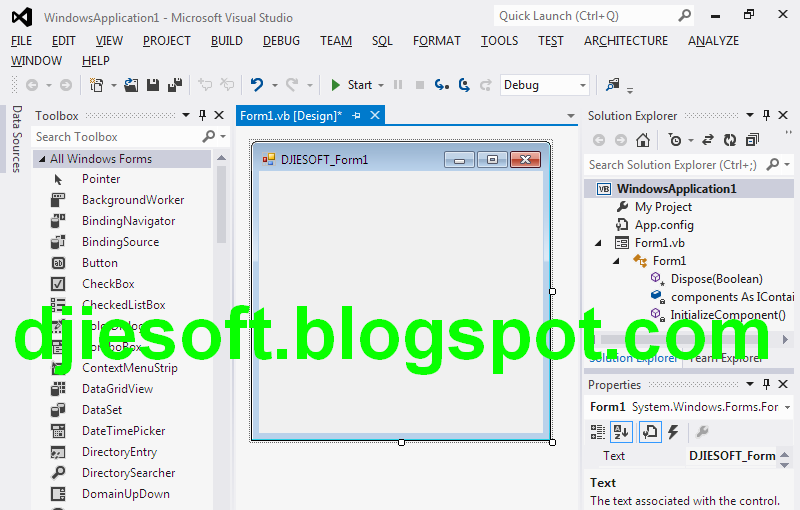The height and width of the screenshot is (510, 800).
Task: Click the Quick Launch search magnifier icon
Action: click(x=684, y=16)
